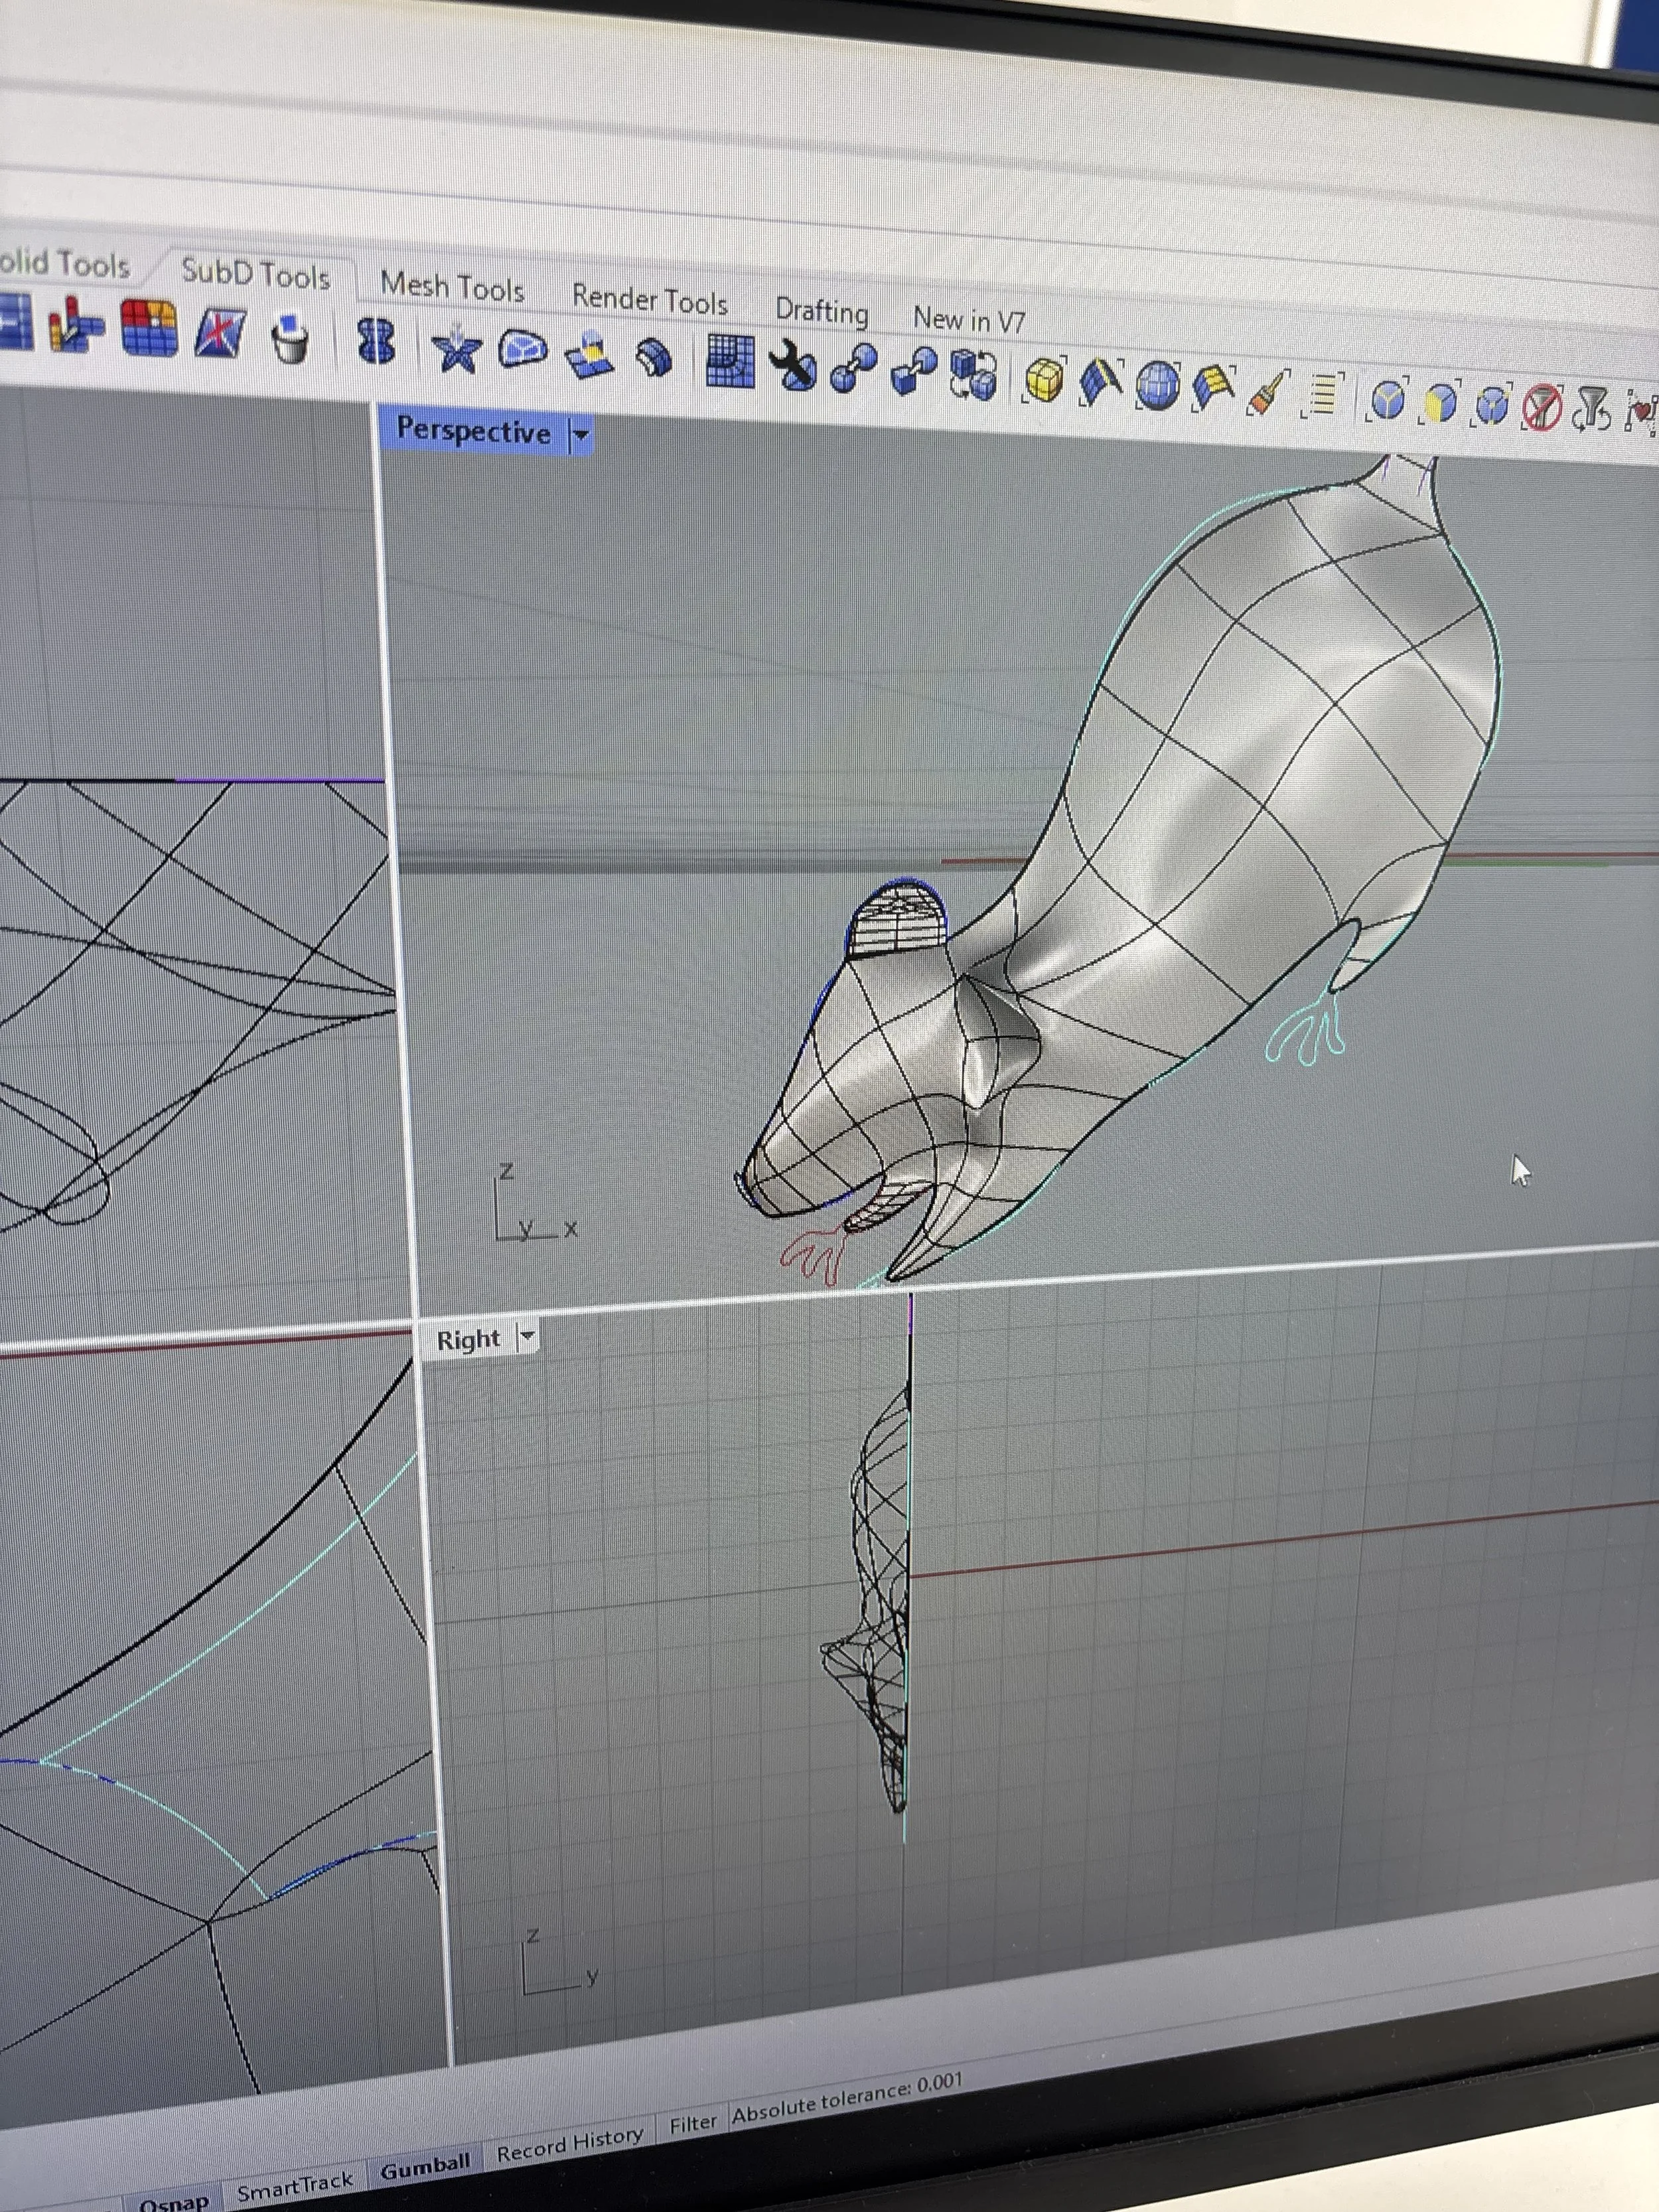Click the wrench repair tool icon
Viewport: 1659px width, 2212px height.
[794, 367]
